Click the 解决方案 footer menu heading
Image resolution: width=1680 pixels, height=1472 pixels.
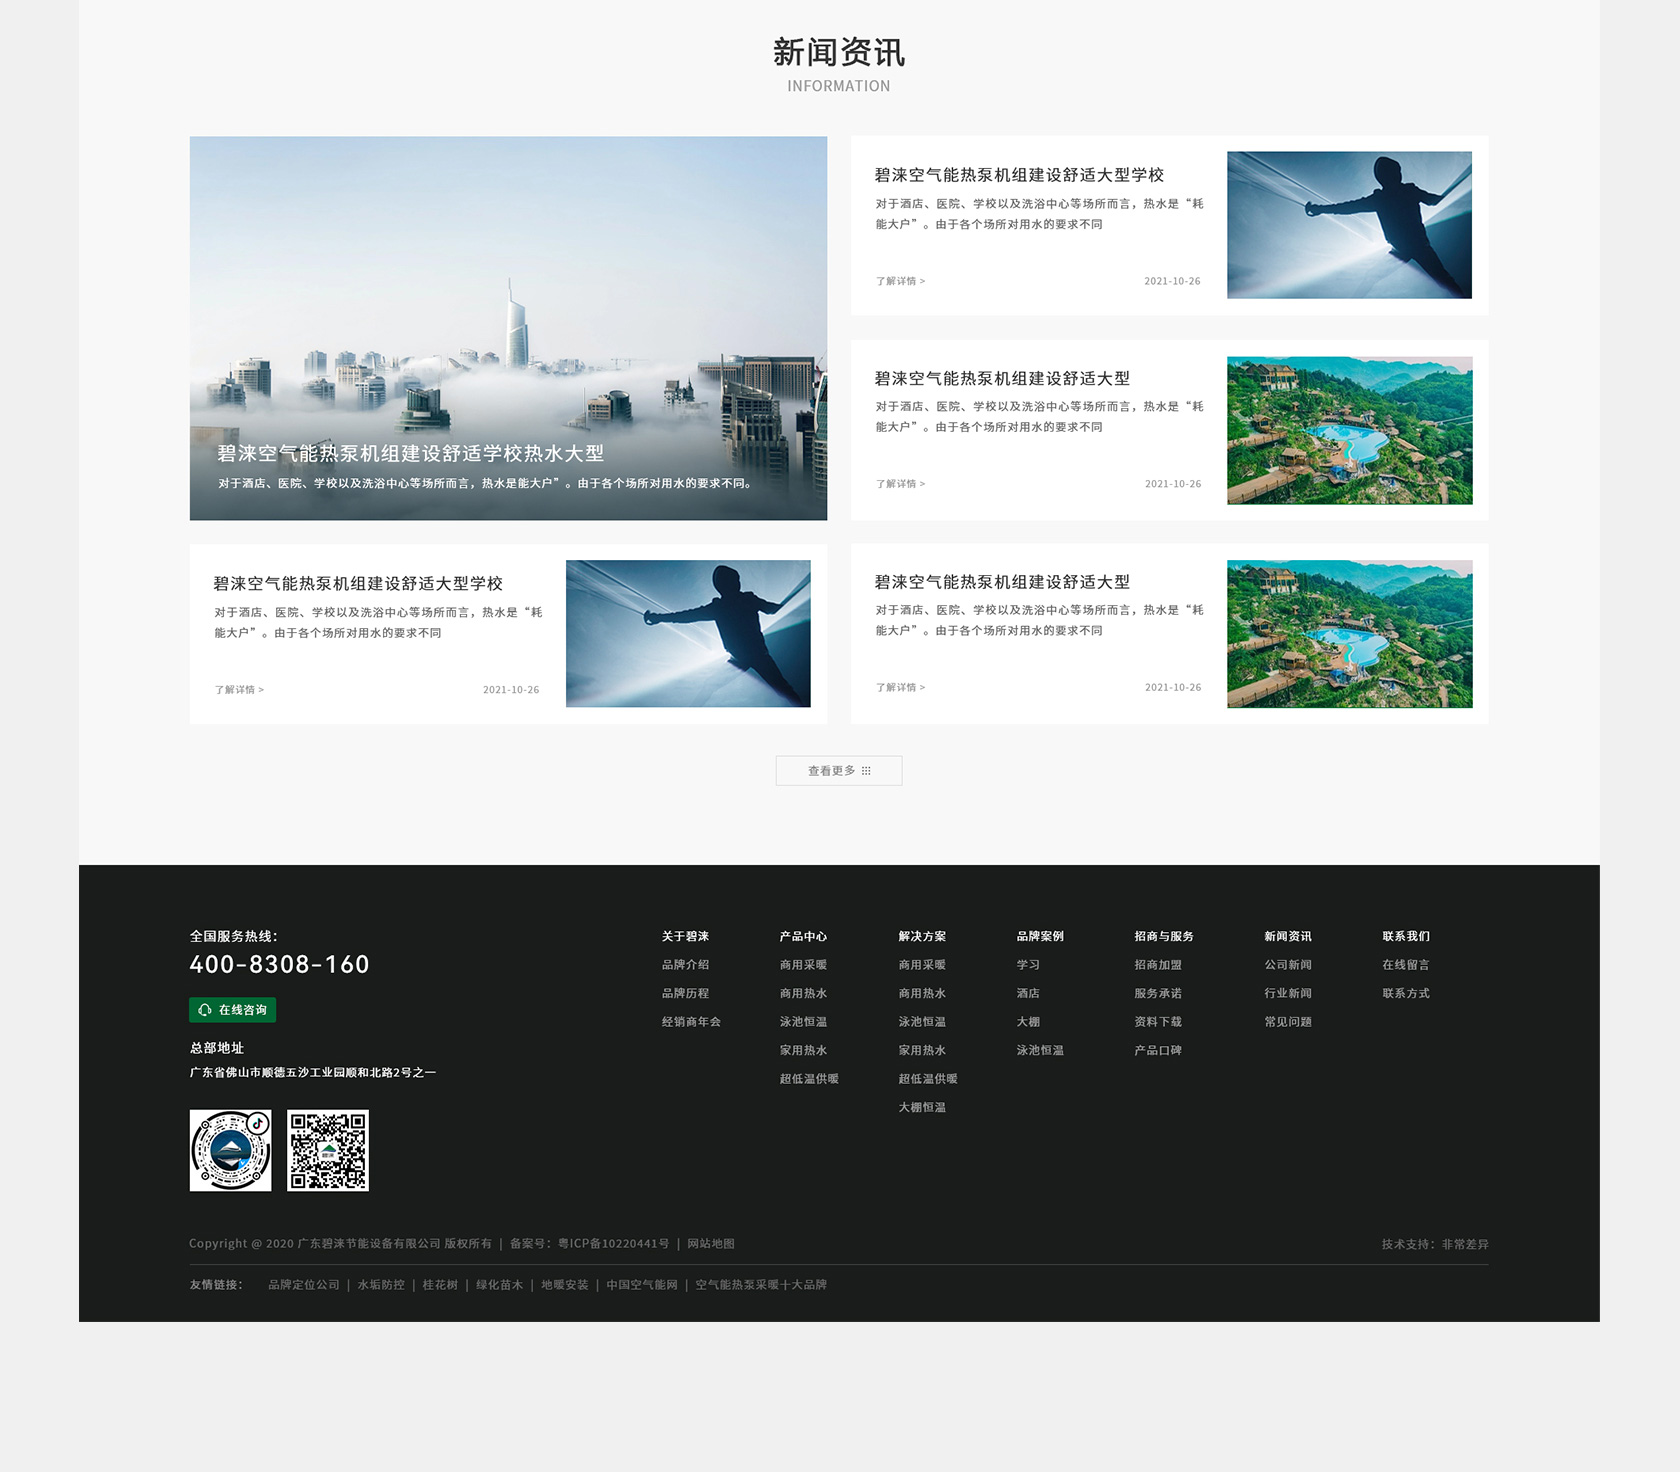click(921, 936)
